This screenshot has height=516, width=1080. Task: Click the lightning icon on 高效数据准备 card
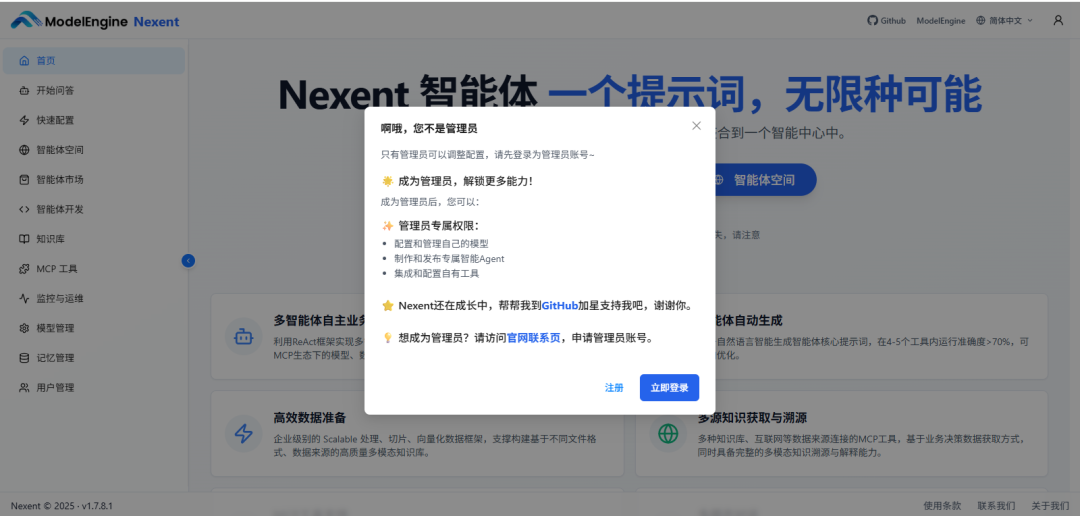(x=243, y=433)
